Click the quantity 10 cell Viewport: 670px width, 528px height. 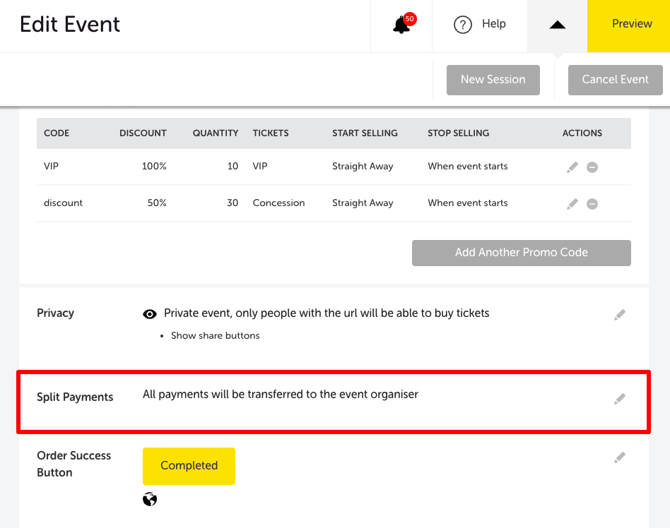click(x=233, y=166)
